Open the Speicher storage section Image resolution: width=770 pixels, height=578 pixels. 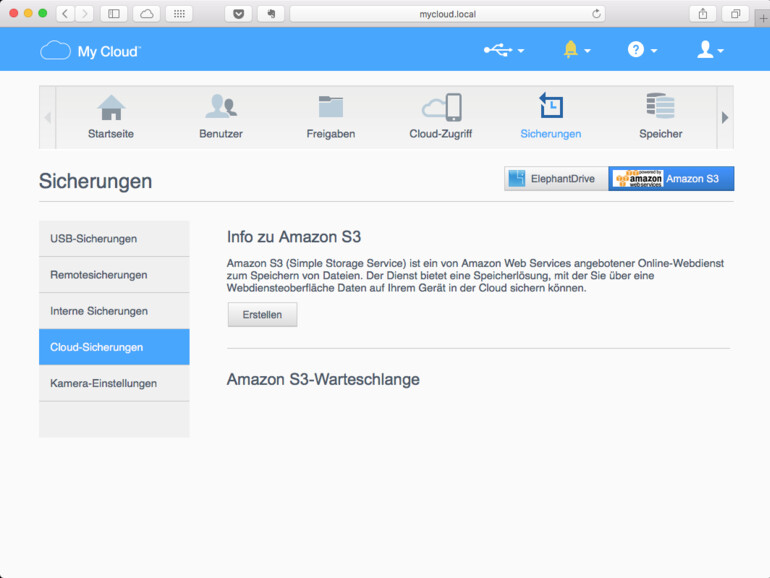pyautogui.click(x=660, y=117)
